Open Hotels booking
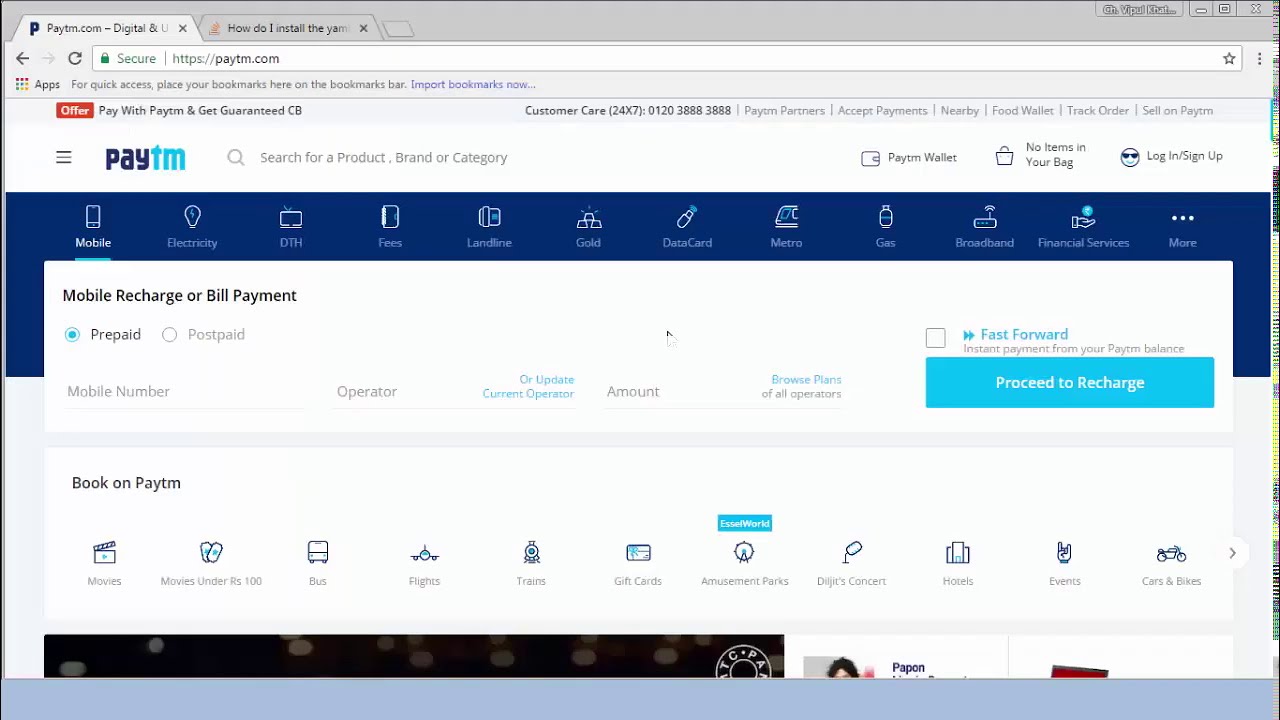Screen dimensions: 1280x720 coord(958,563)
